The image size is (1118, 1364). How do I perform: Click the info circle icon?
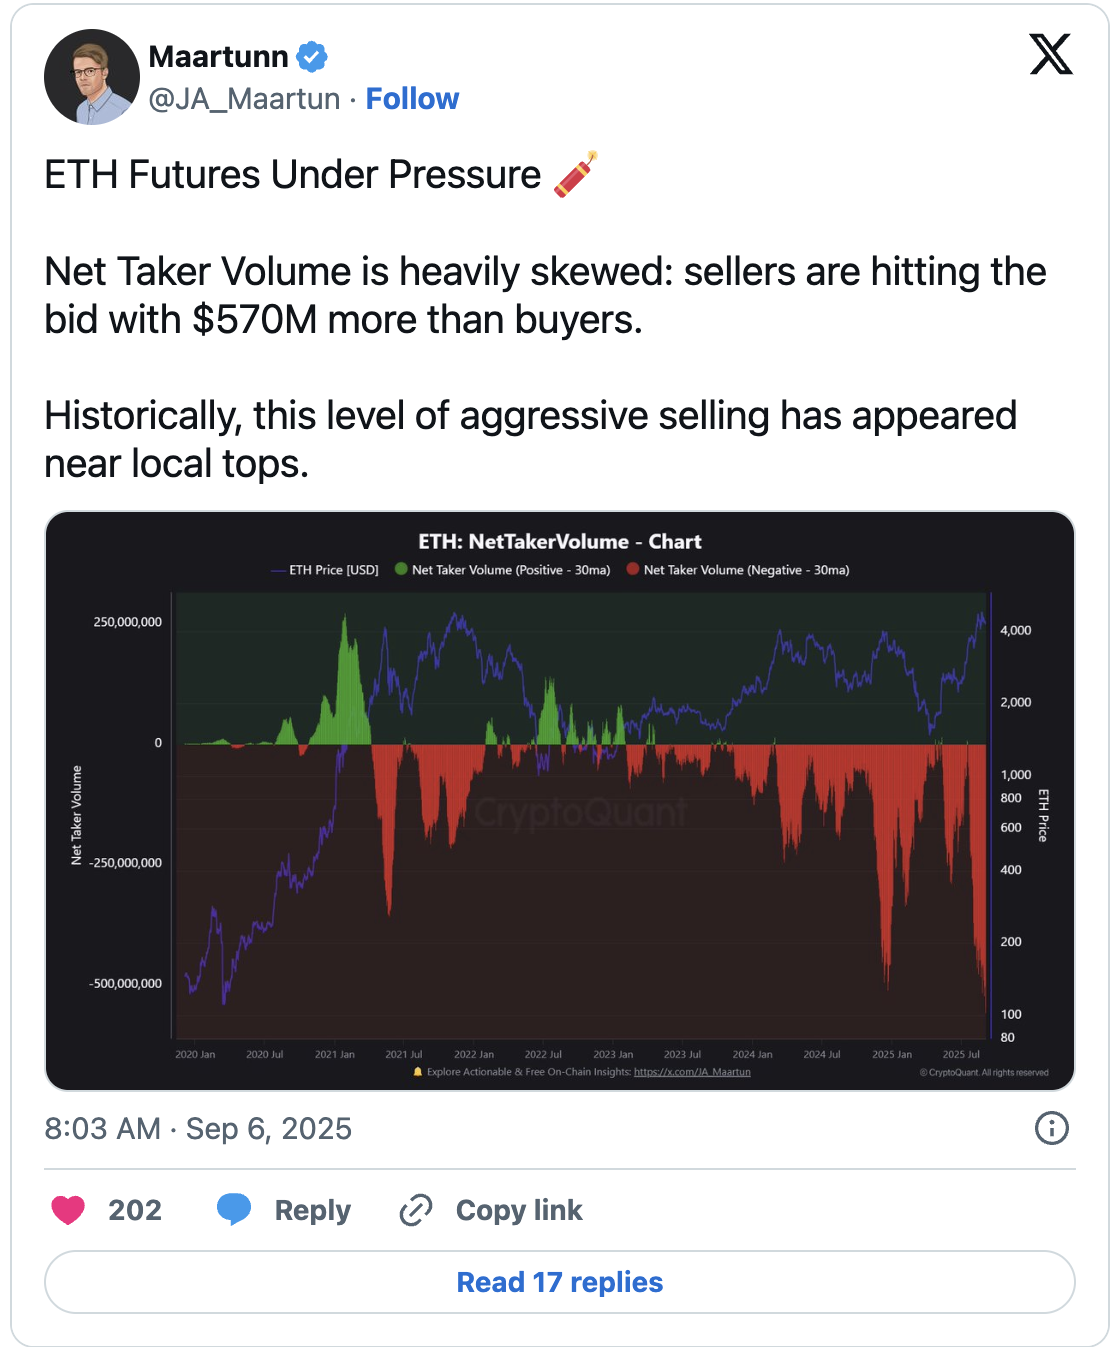(1051, 1128)
